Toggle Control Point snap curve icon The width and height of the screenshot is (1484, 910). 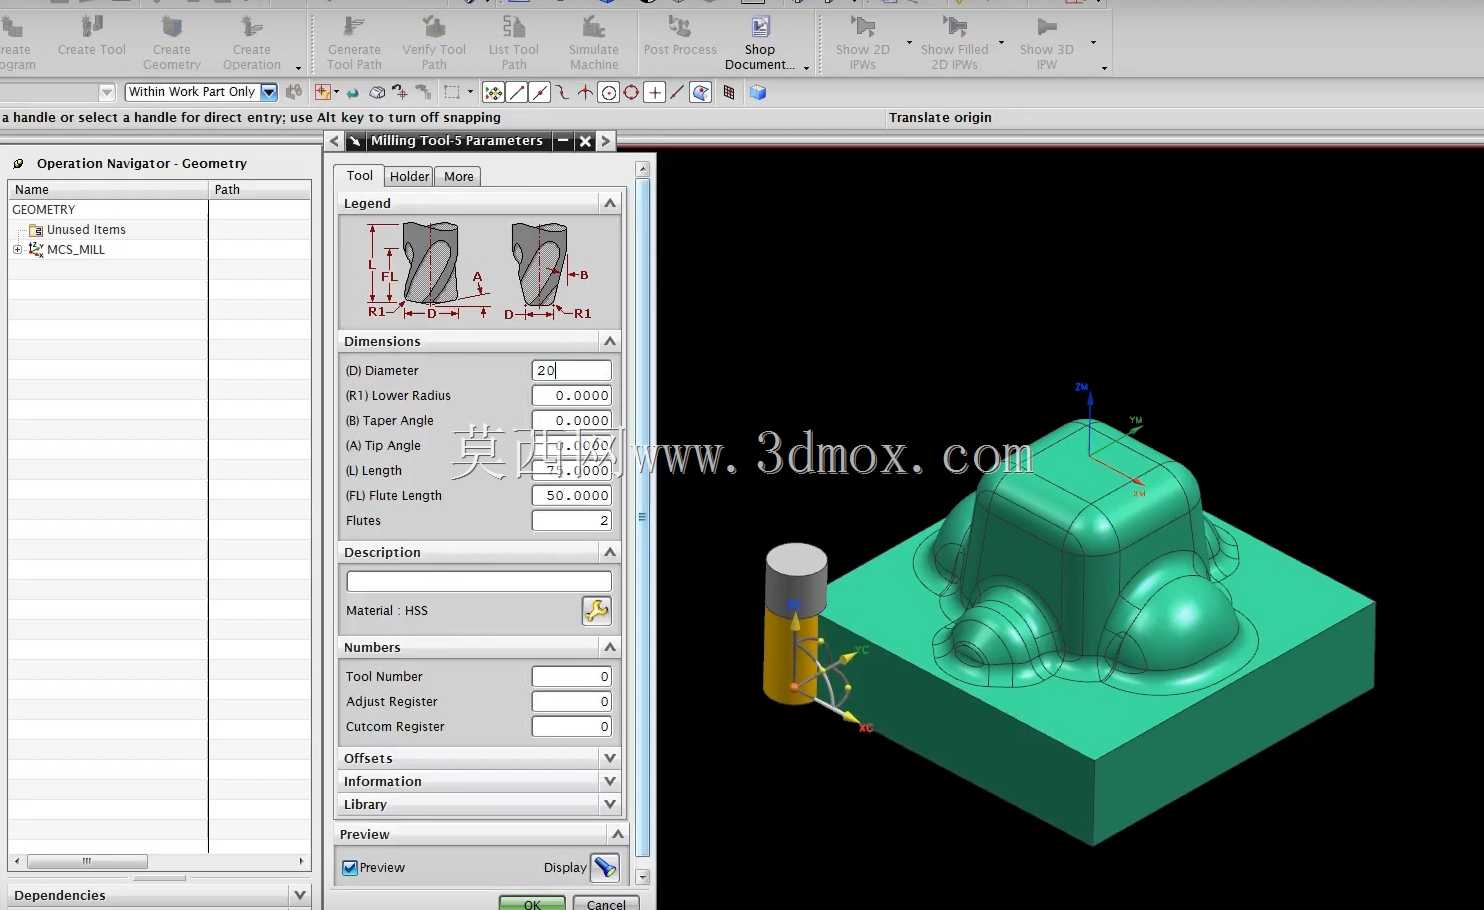[563, 93]
